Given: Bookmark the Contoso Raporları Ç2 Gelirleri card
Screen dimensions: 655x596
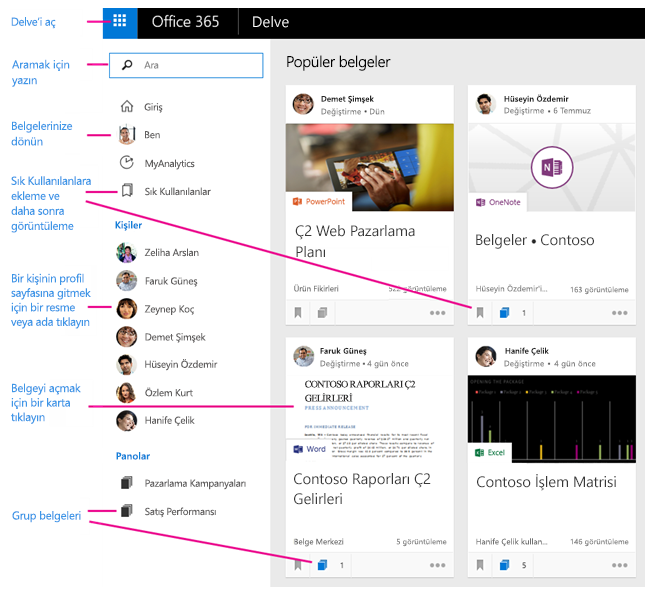Looking at the screenshot, I should click(x=298, y=566).
